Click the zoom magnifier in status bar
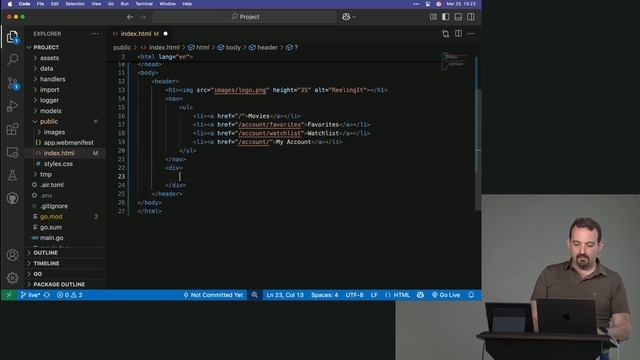This screenshot has width=640, height=360. (255, 295)
